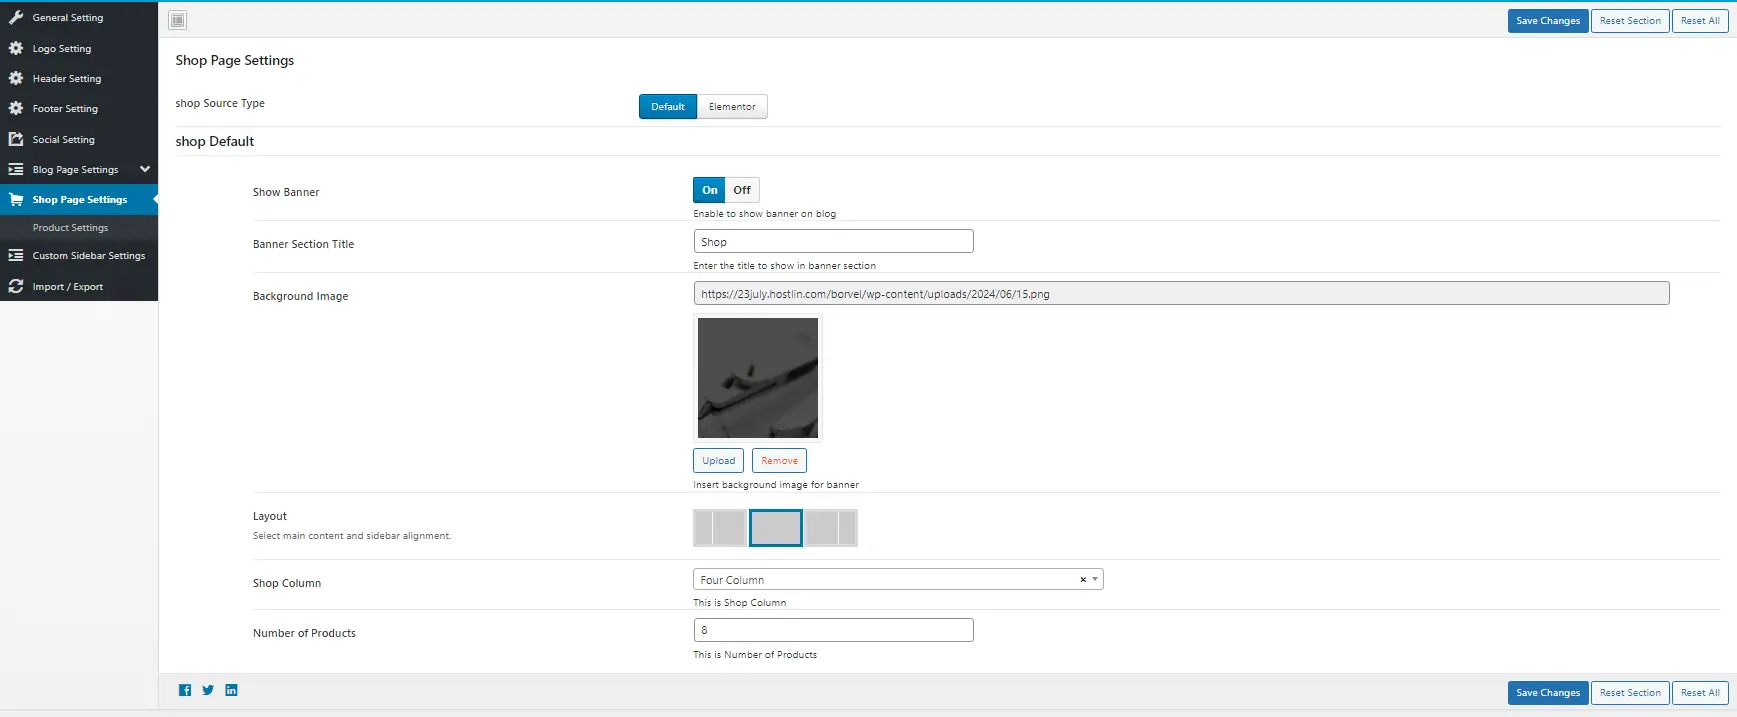Set shop source type to Default
Viewport: 1737px width, 717px height.
click(667, 107)
